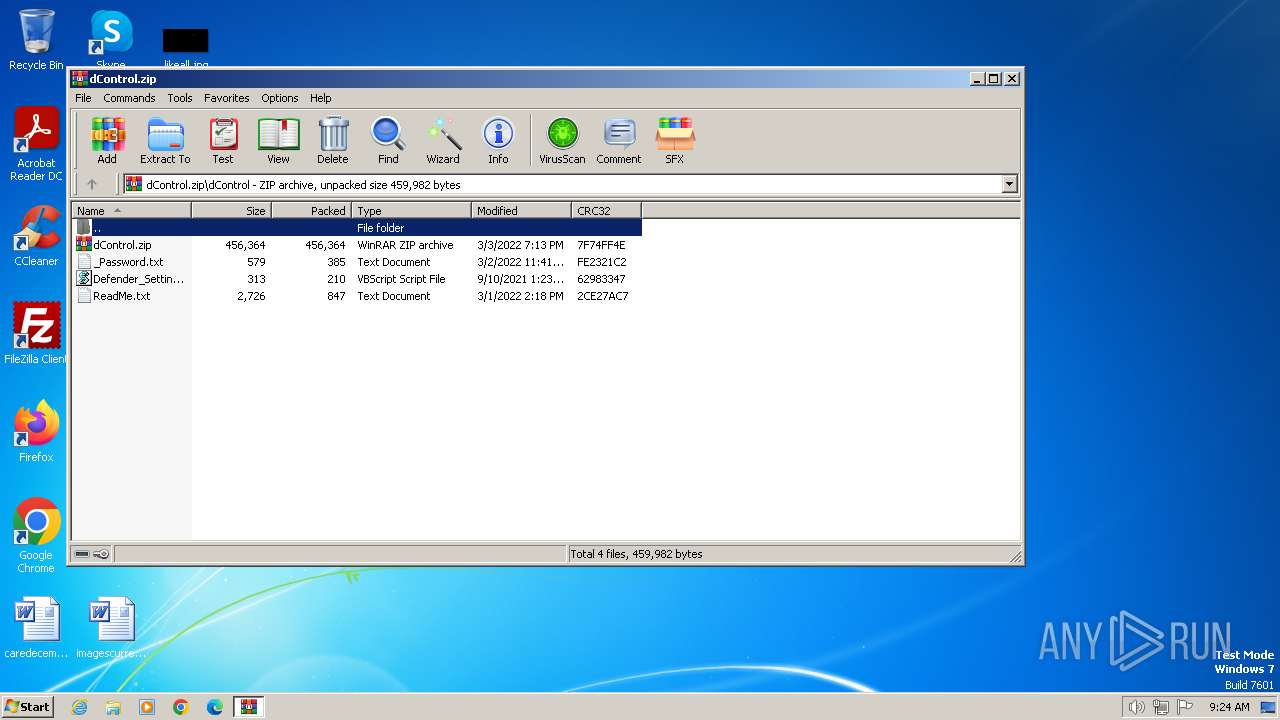1280x720 pixels.
Task: Open Chrome from the taskbar
Action: [x=181, y=707]
